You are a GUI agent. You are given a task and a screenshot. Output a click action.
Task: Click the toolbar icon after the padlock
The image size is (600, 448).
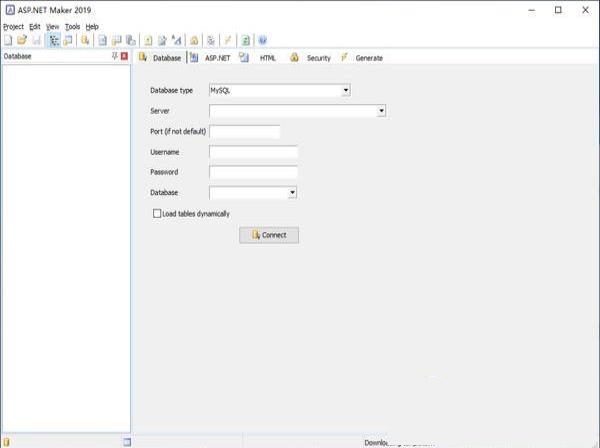(211, 40)
